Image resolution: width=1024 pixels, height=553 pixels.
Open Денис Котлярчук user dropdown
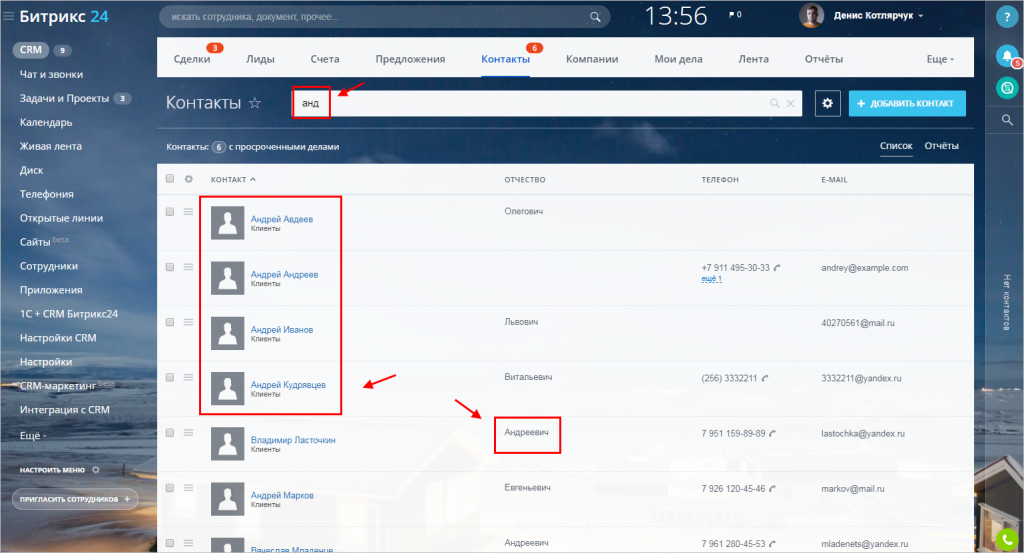(878, 16)
